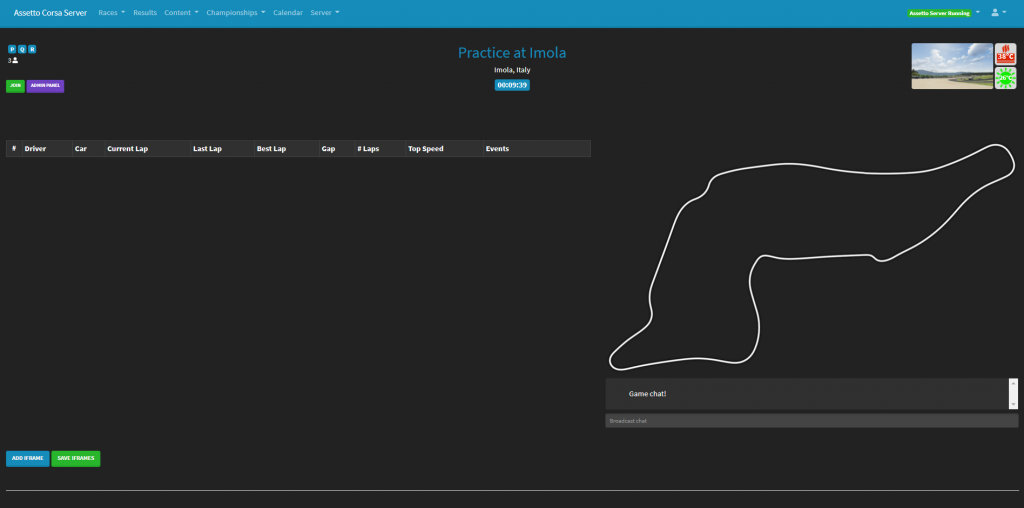
Task: Open the Imola track preview thumbnail
Action: pyautogui.click(x=952, y=66)
